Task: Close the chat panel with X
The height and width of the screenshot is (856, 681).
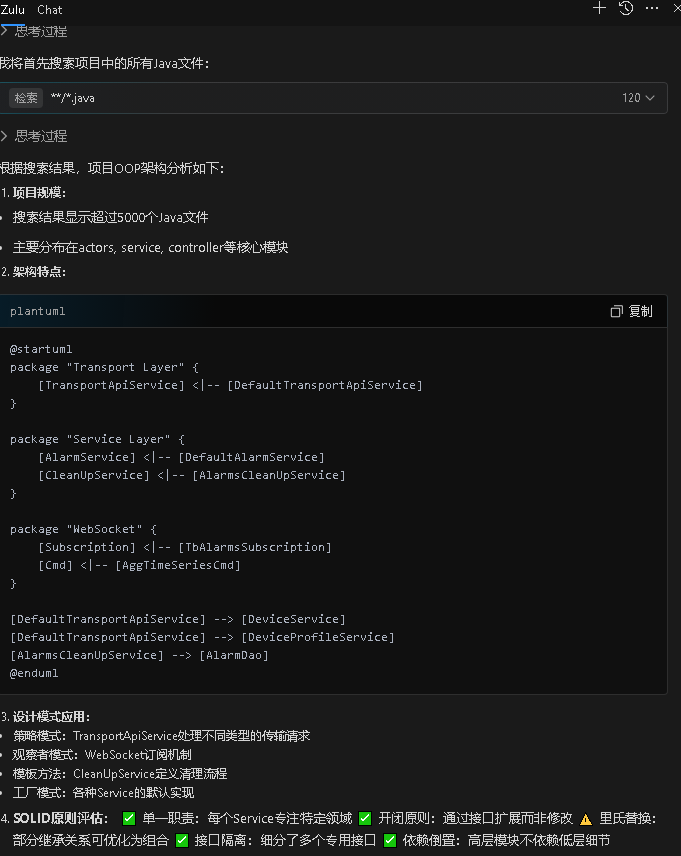Action: [676, 8]
